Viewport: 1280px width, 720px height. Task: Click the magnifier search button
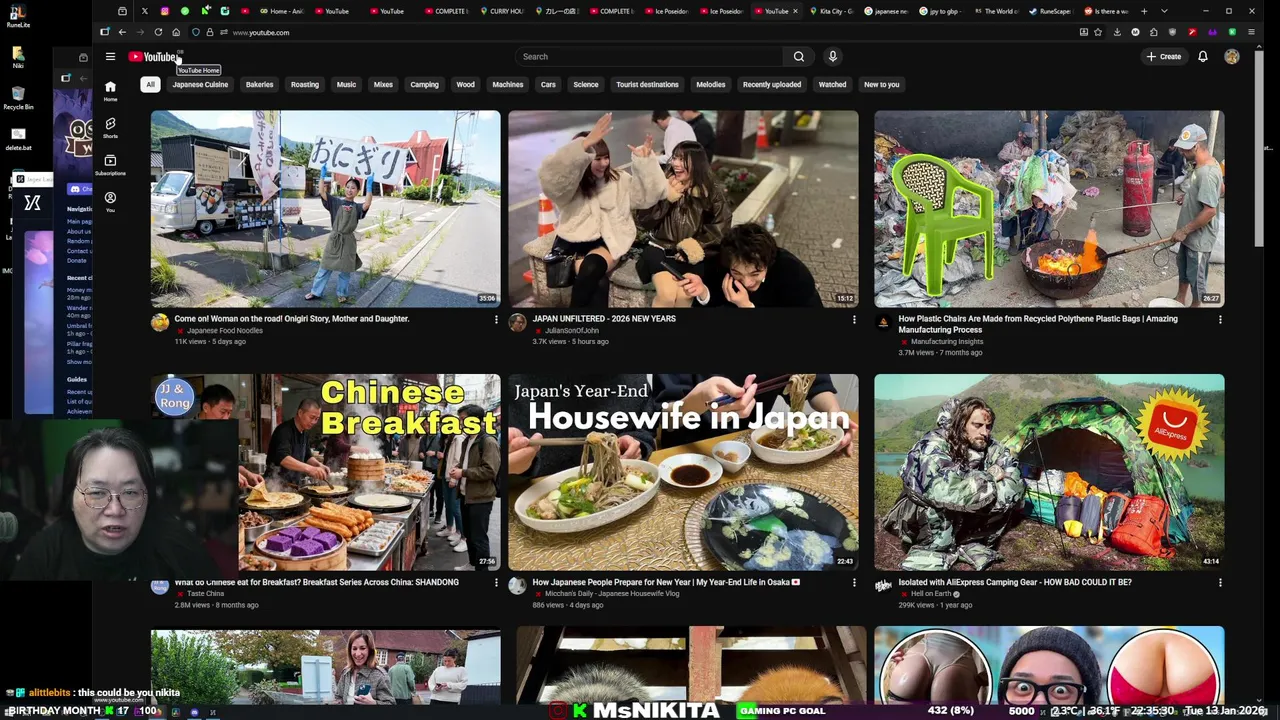[798, 57]
